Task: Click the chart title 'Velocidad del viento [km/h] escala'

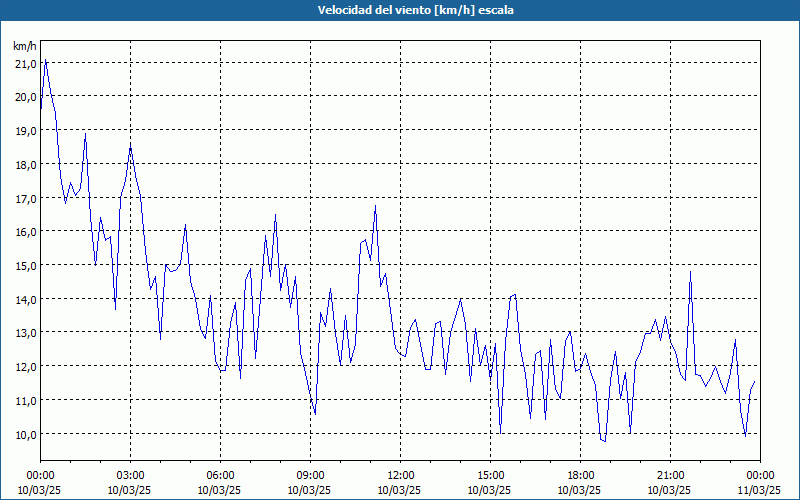Action: click(415, 10)
